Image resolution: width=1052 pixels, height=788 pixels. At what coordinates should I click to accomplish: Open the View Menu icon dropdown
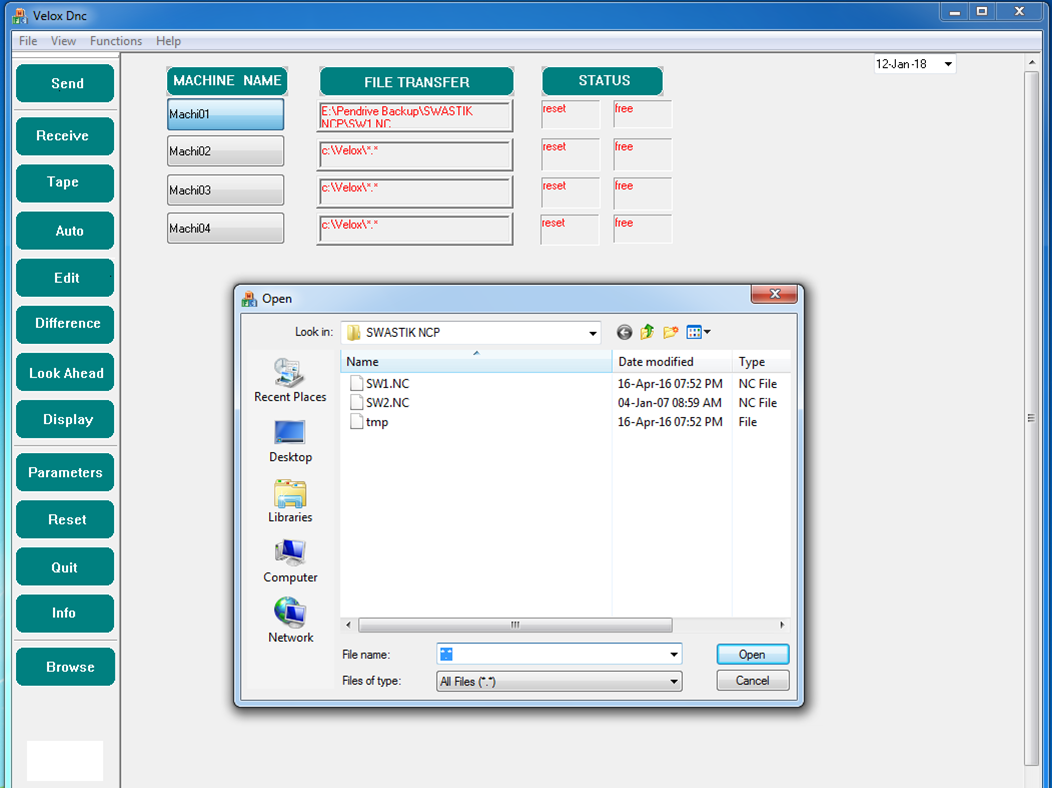point(698,332)
